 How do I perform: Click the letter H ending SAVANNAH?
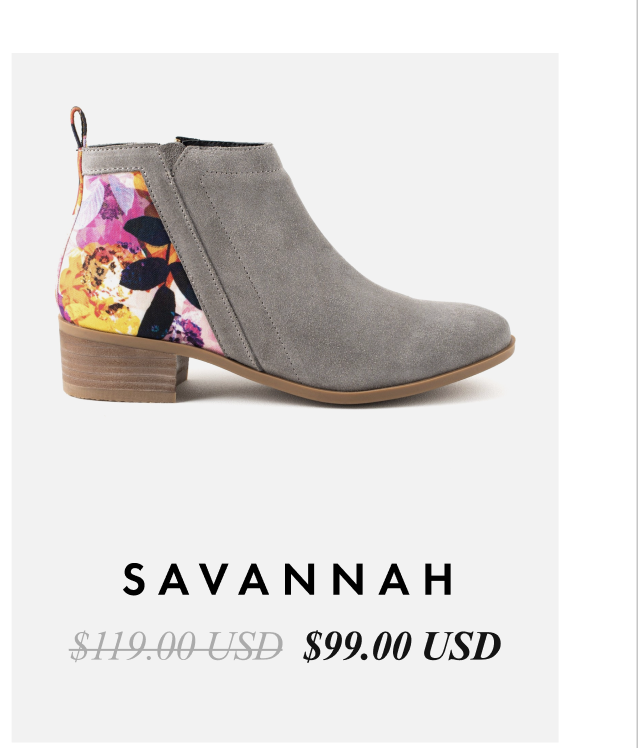(439, 579)
